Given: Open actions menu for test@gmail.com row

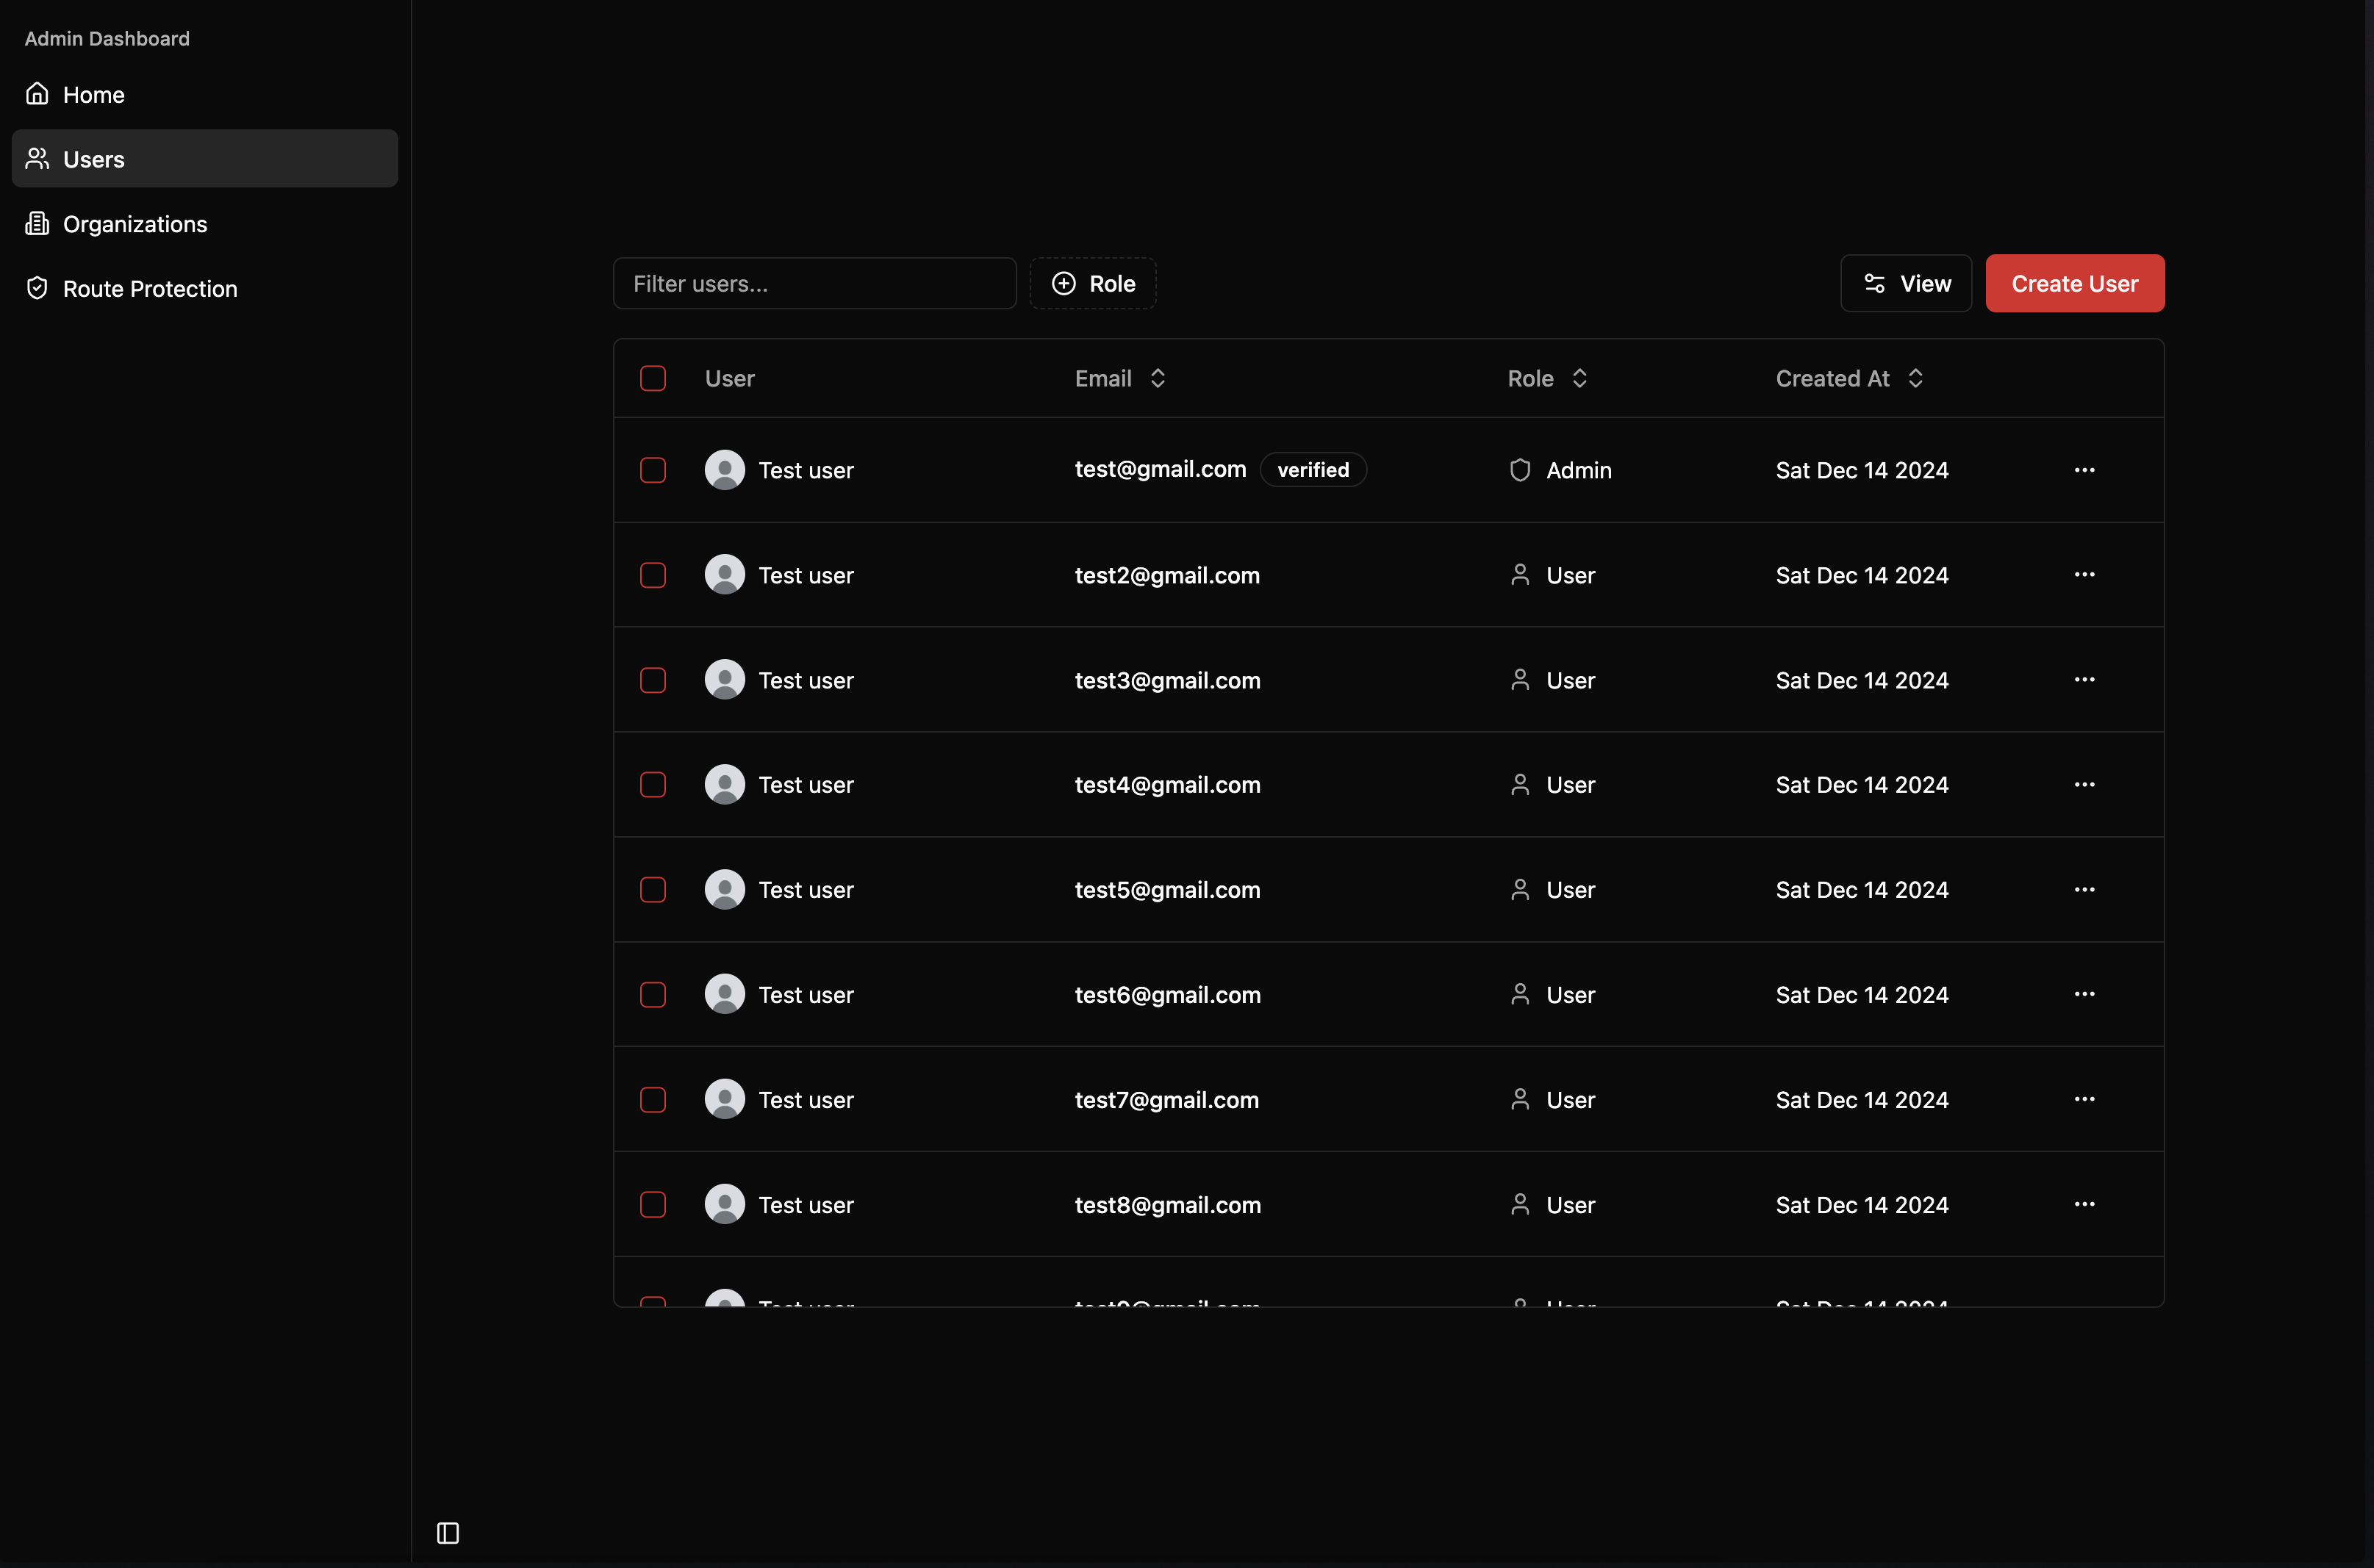Looking at the screenshot, I should tap(2084, 470).
